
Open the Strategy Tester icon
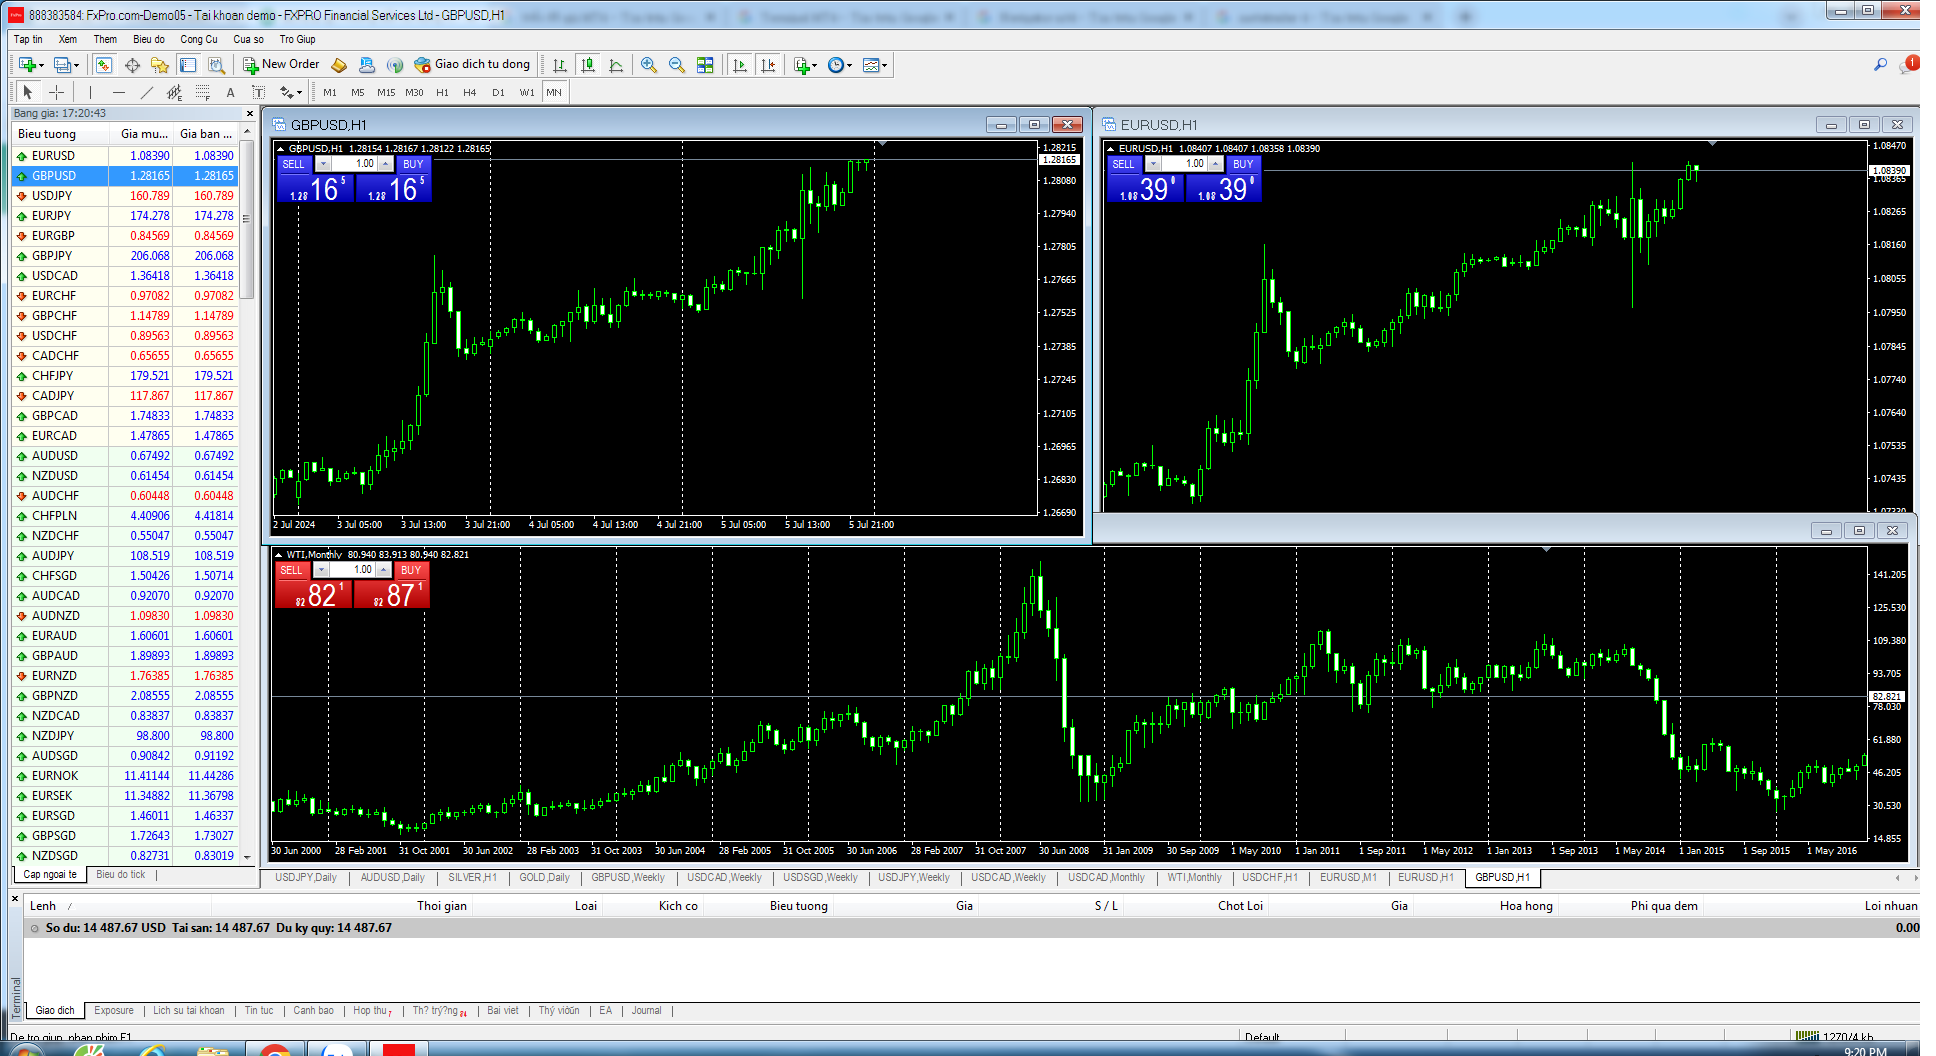tap(216, 65)
